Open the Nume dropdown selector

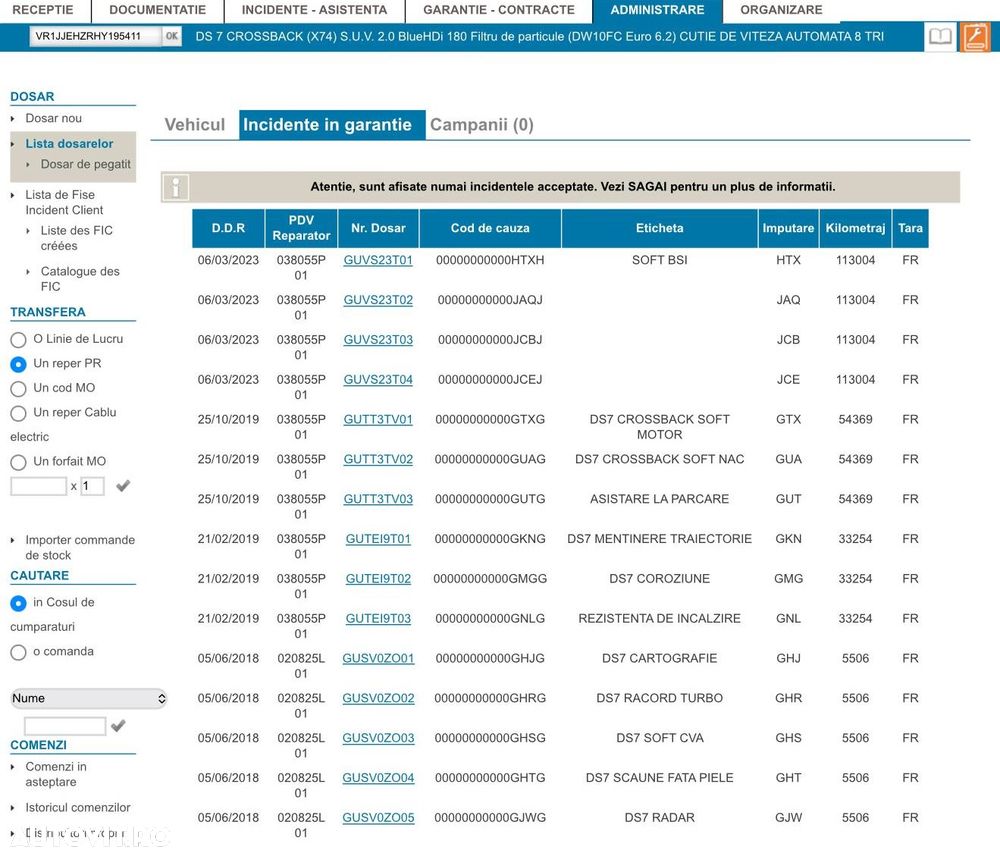[89, 699]
